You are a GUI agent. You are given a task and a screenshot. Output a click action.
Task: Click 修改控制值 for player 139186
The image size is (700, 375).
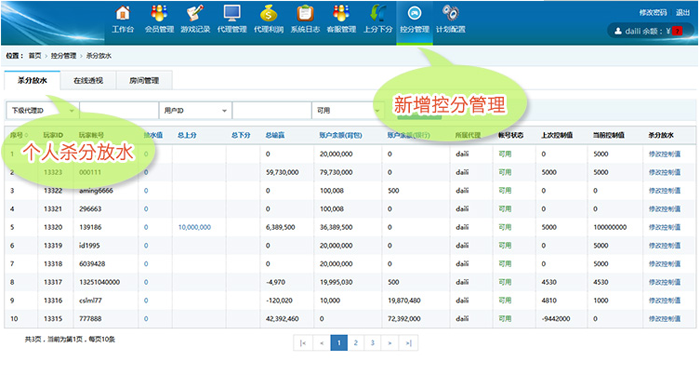[x=664, y=227]
